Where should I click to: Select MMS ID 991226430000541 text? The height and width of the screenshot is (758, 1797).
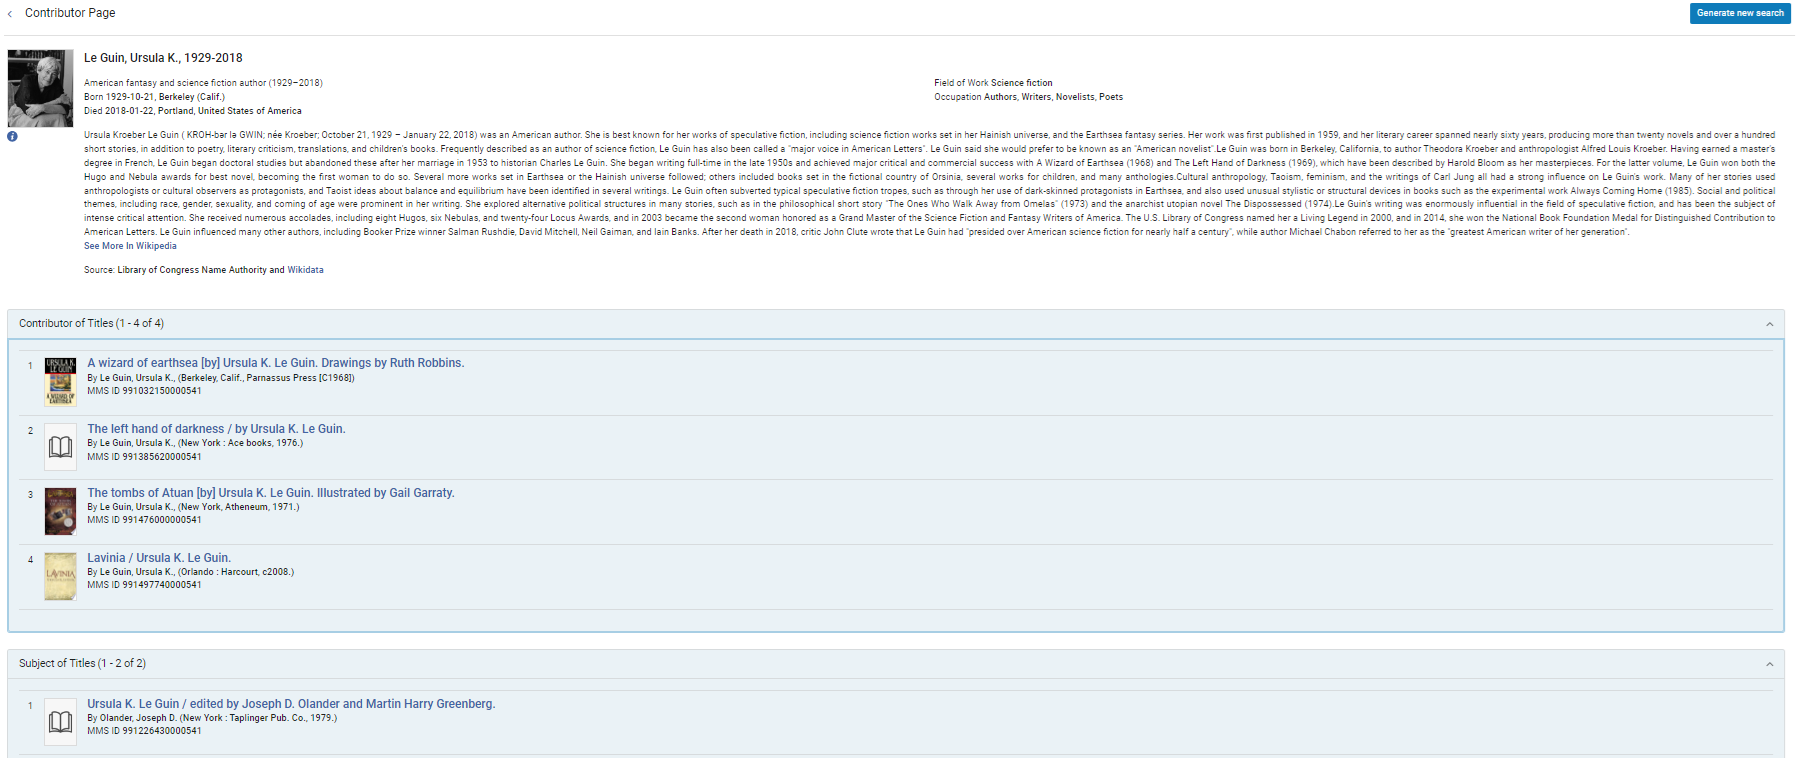tap(144, 731)
